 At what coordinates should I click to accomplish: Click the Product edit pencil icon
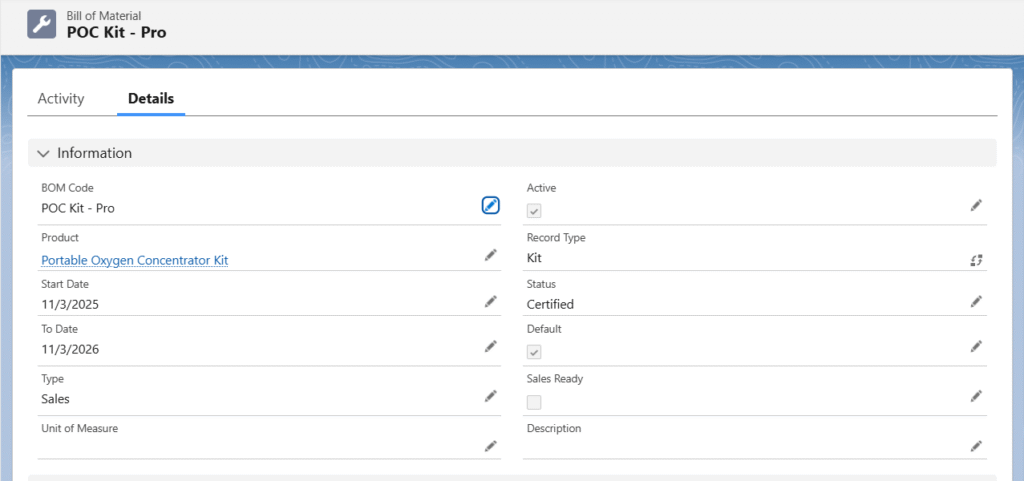490,255
